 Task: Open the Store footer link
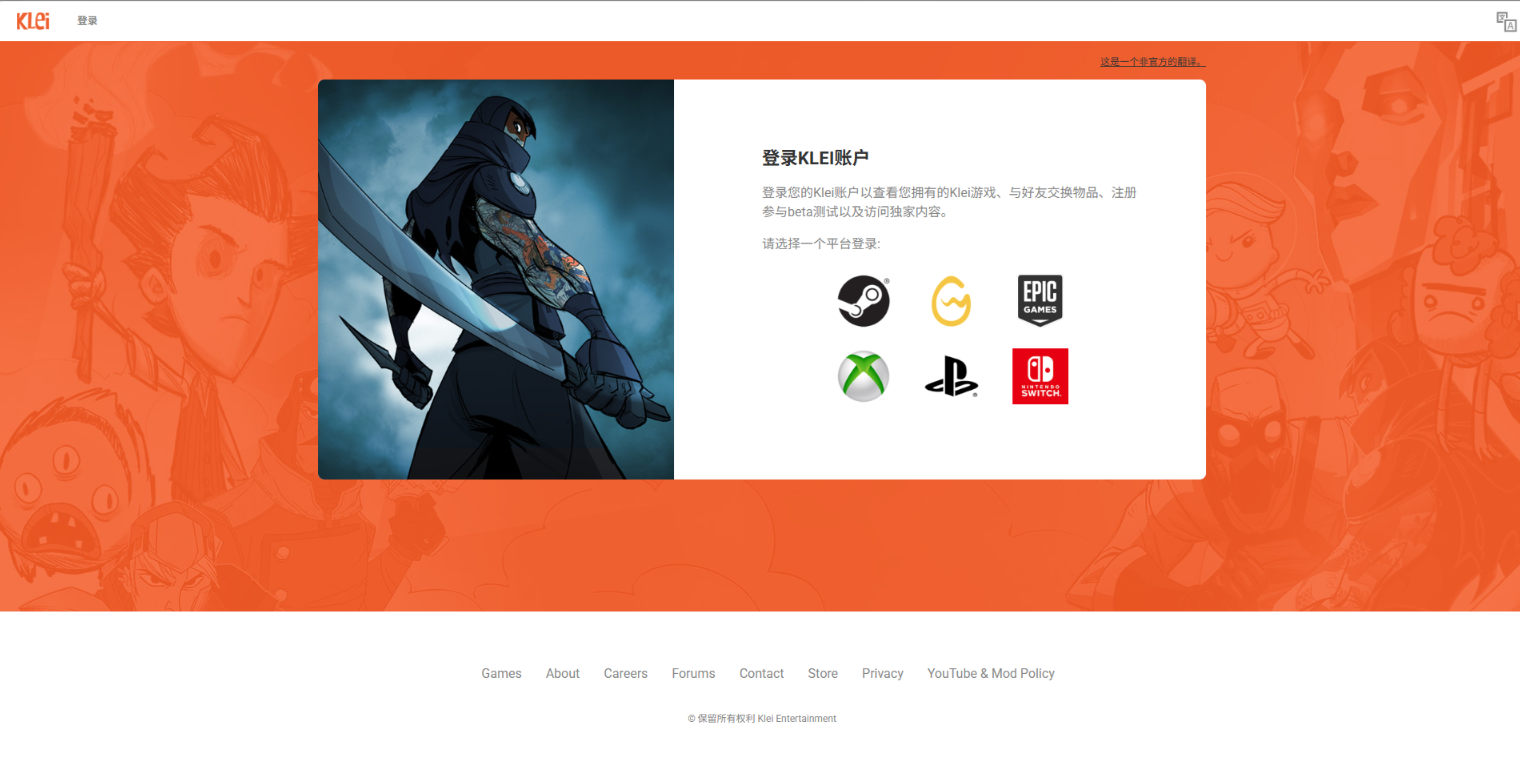tap(823, 674)
